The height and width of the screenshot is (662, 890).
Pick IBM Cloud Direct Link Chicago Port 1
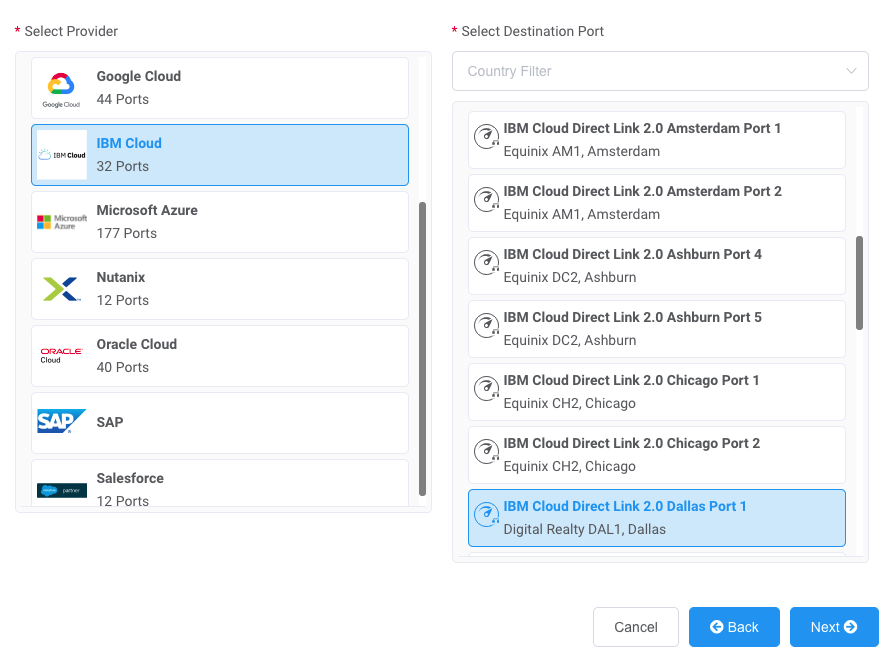(x=656, y=391)
